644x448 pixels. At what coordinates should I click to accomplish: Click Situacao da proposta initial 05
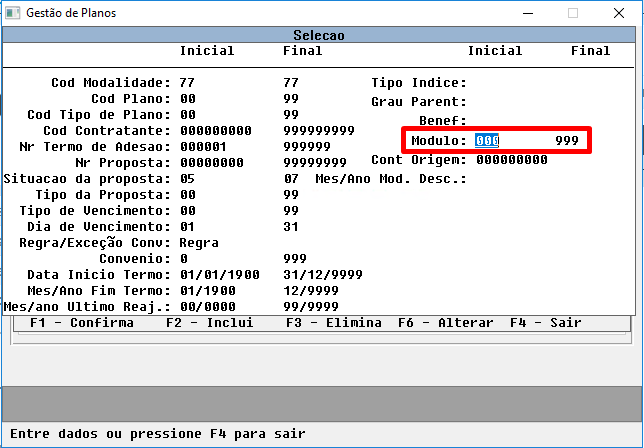coord(187,179)
